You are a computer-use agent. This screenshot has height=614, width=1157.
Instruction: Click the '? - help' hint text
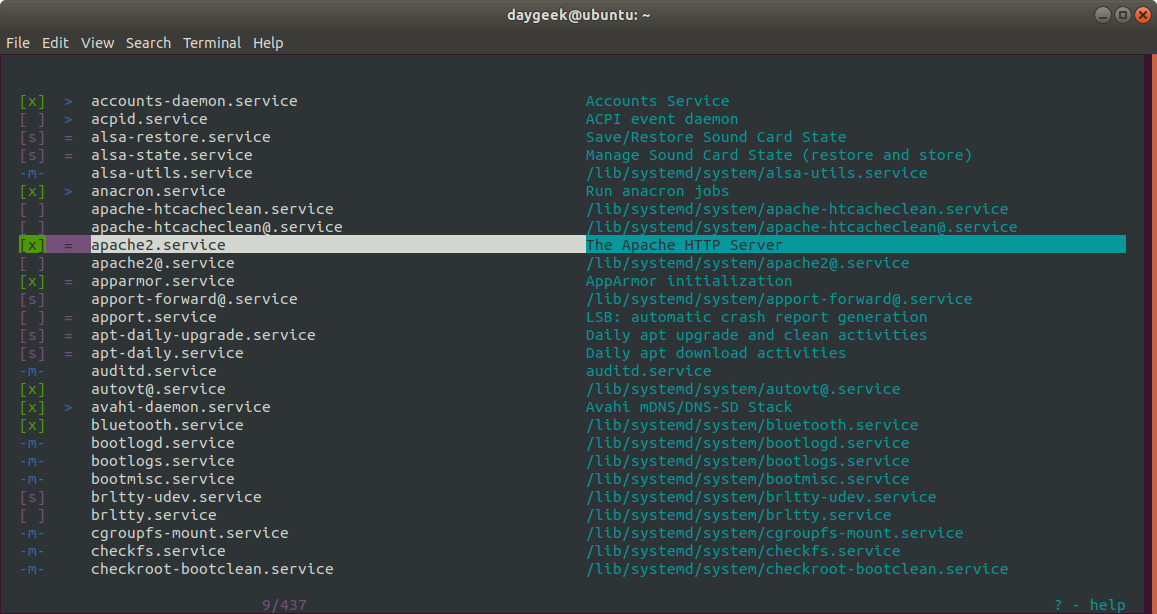coord(1089,604)
